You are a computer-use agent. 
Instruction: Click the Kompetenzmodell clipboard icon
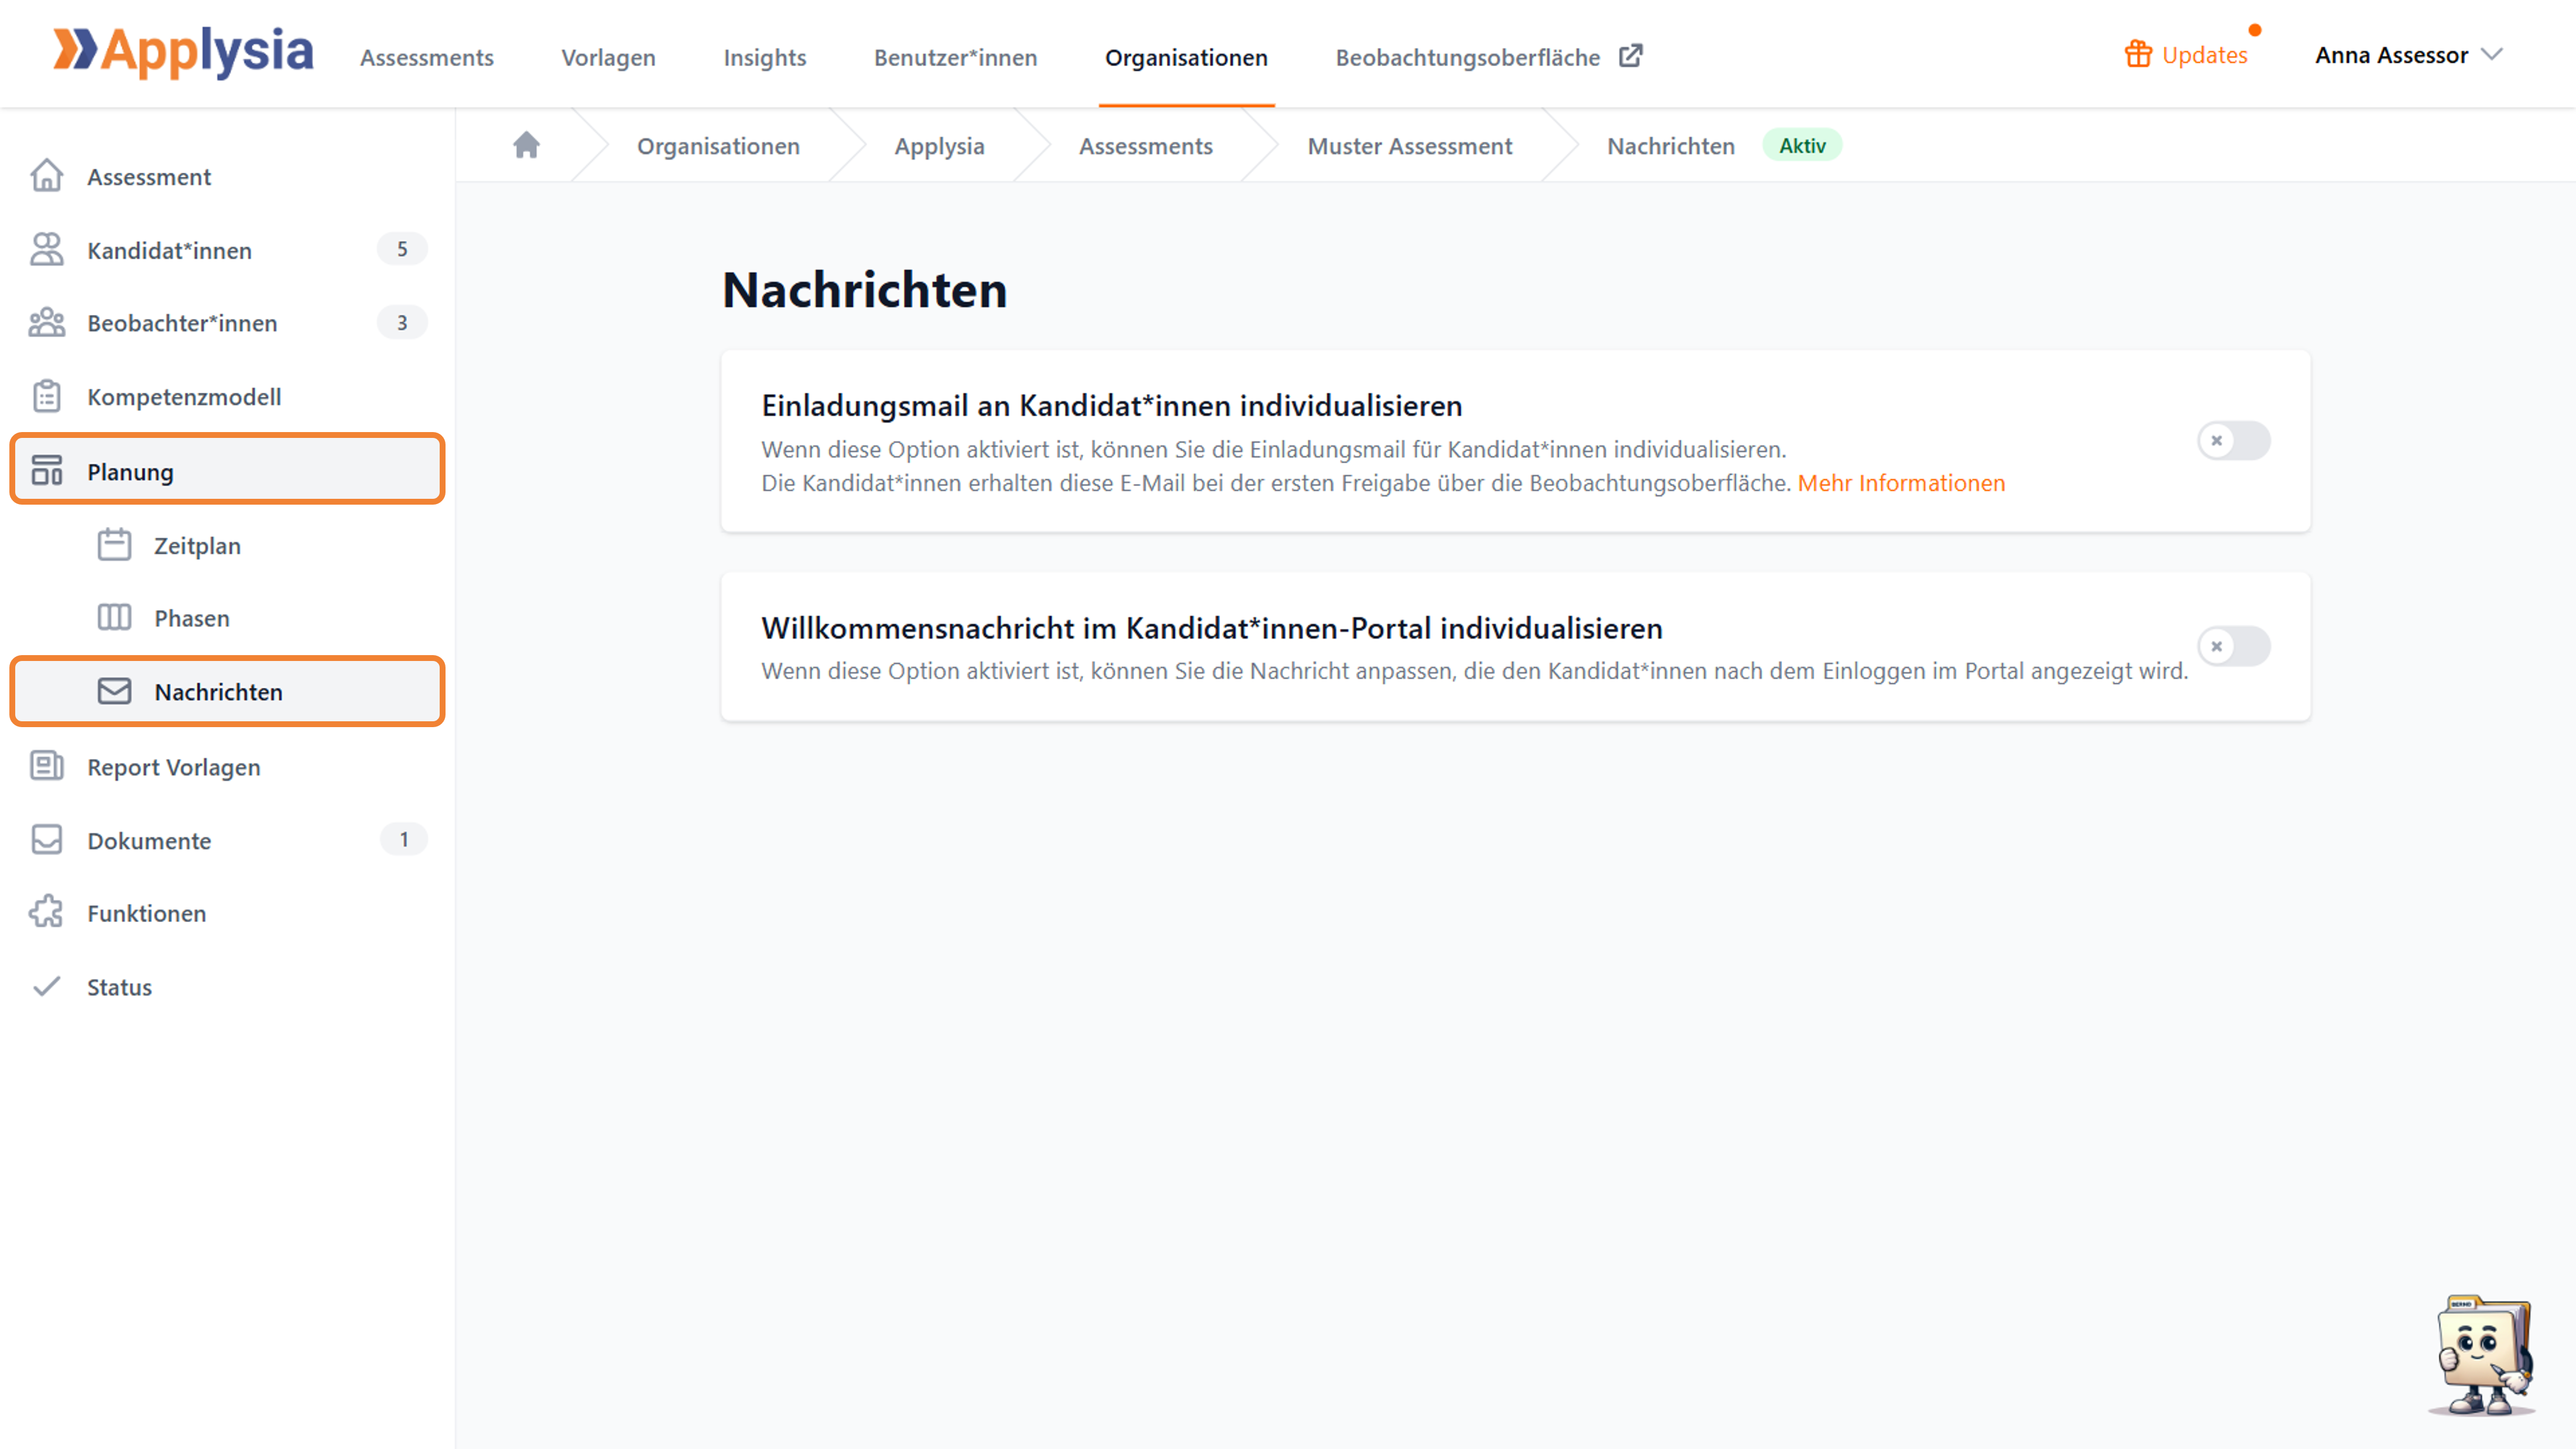point(46,397)
